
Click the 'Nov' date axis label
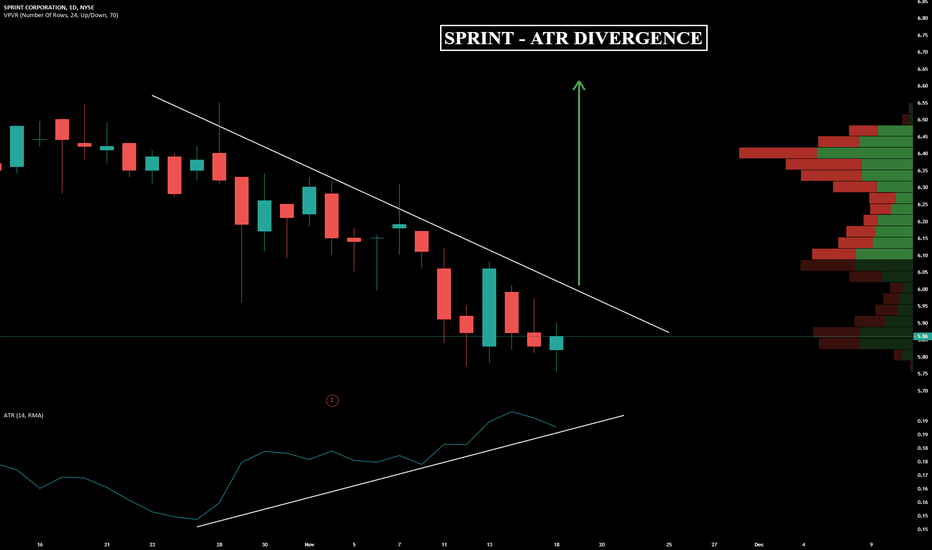[x=309, y=545]
